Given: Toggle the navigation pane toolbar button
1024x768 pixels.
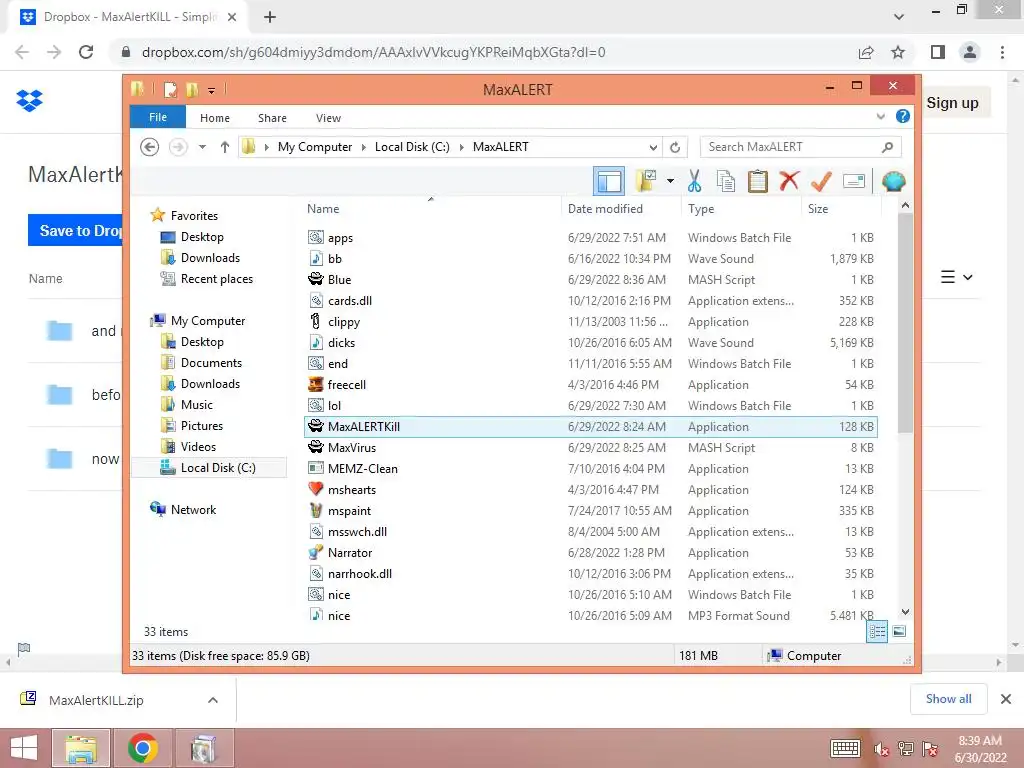Looking at the screenshot, I should click(609, 181).
